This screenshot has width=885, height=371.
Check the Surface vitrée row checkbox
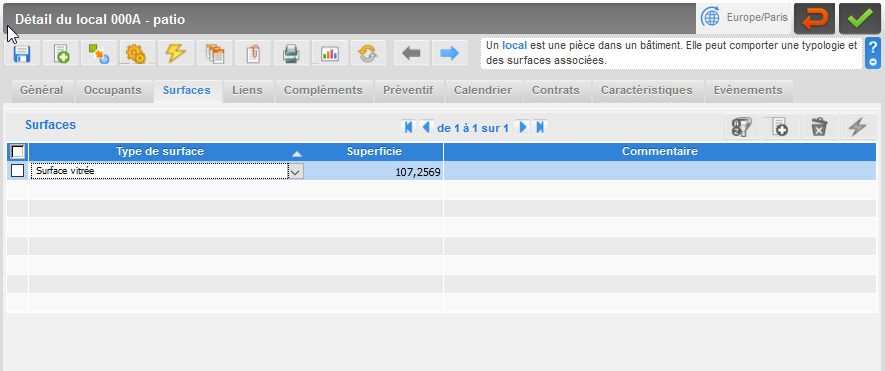pyautogui.click(x=17, y=171)
